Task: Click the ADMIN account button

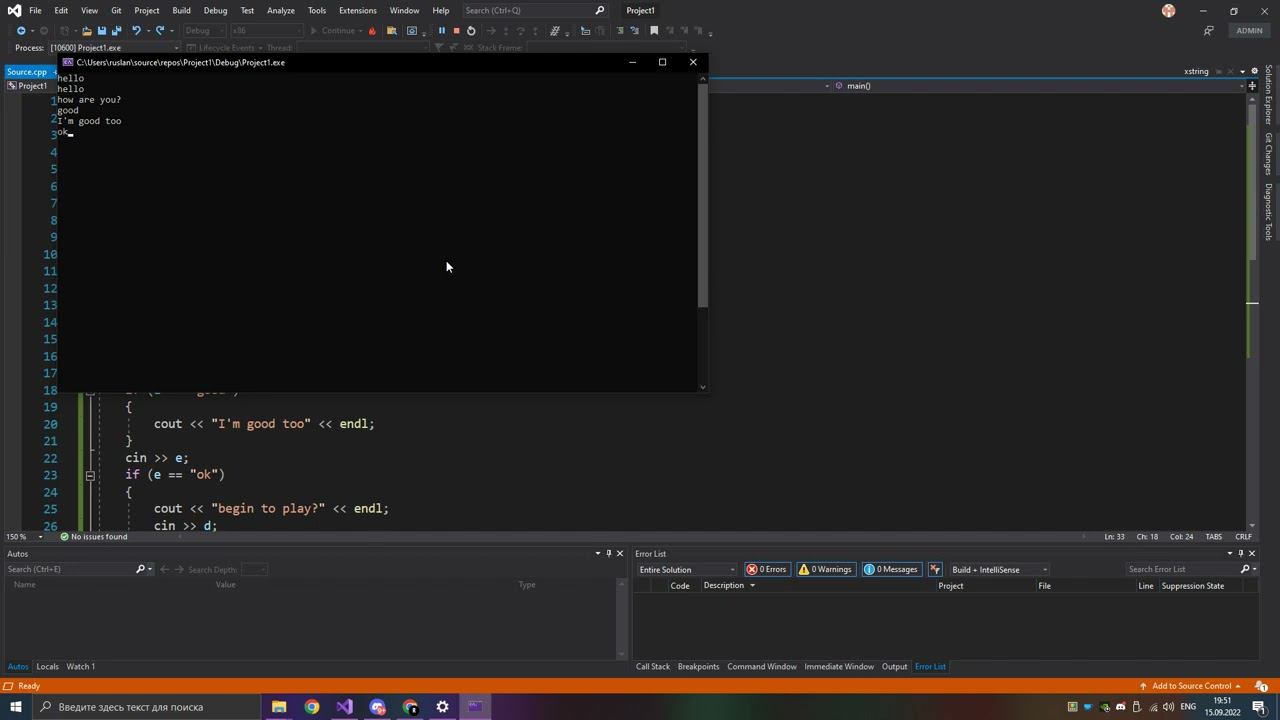Action: (1249, 30)
